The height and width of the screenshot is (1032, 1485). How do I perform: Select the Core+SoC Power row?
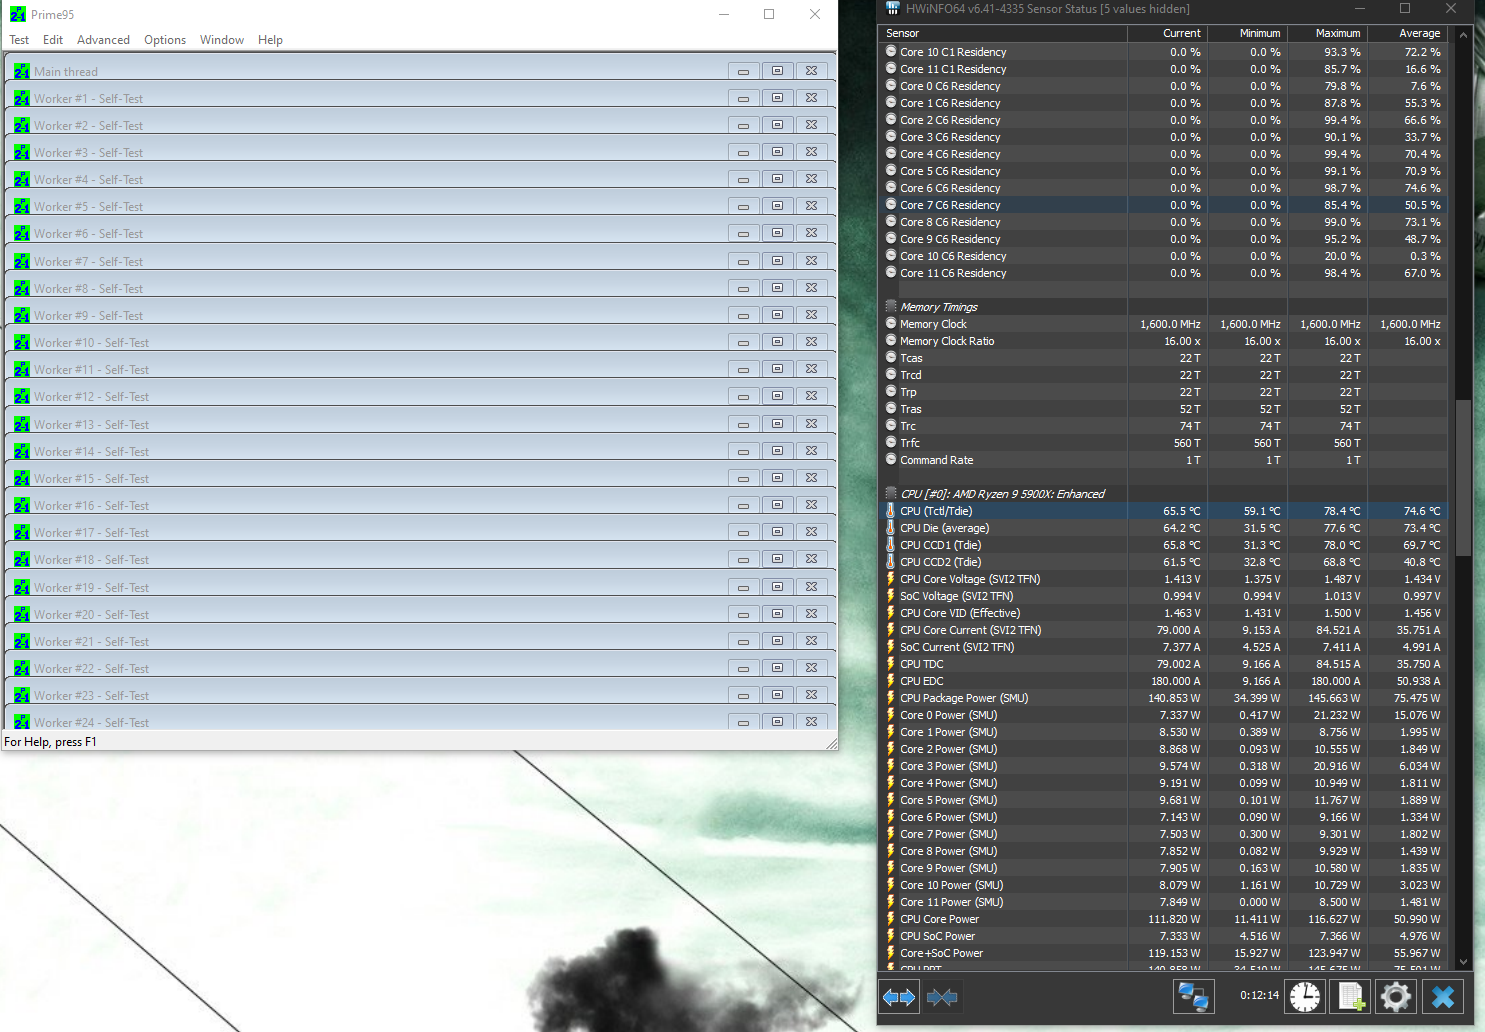coord(1163,953)
